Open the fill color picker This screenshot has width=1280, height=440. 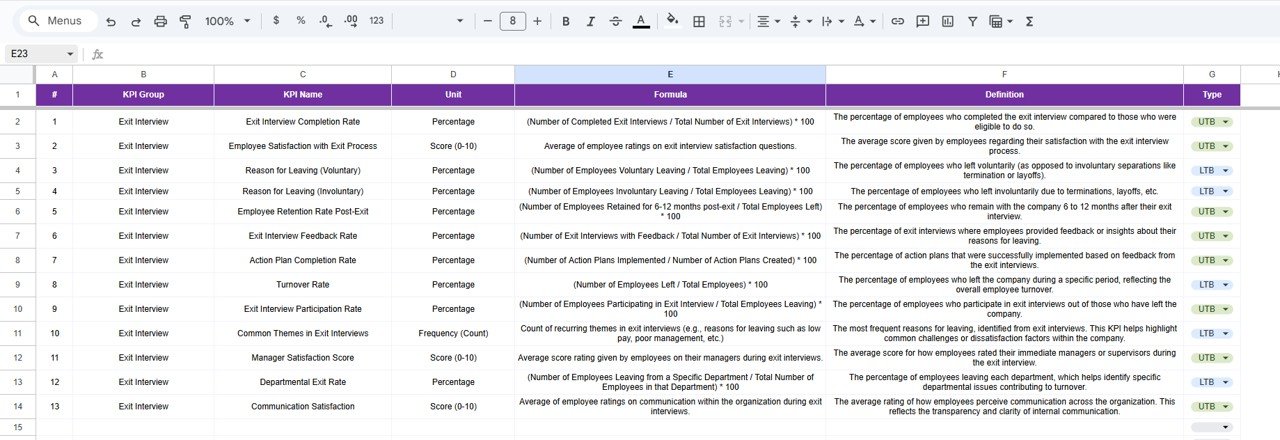pyautogui.click(x=672, y=21)
